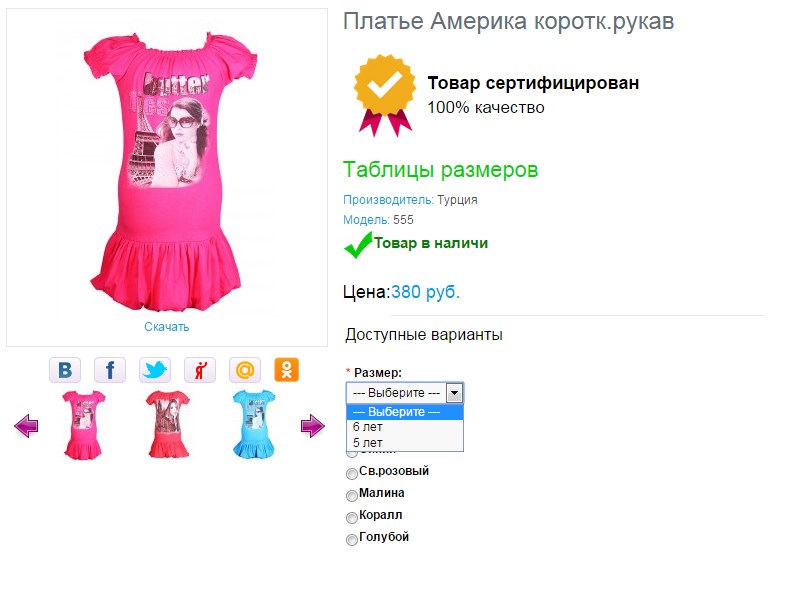Viewport: 788px width, 594px height.
Task: Collapse the Размер dropdown arrow
Action: pos(454,393)
